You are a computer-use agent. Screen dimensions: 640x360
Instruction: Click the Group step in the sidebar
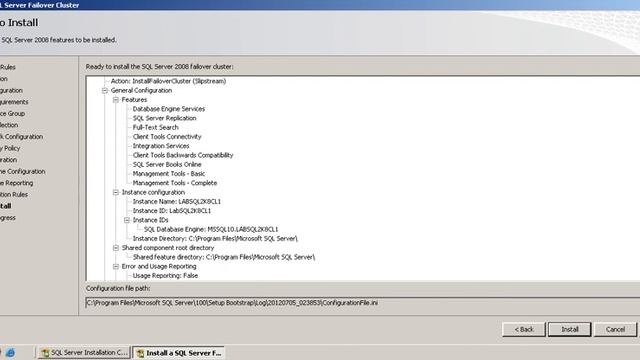(x=12, y=113)
